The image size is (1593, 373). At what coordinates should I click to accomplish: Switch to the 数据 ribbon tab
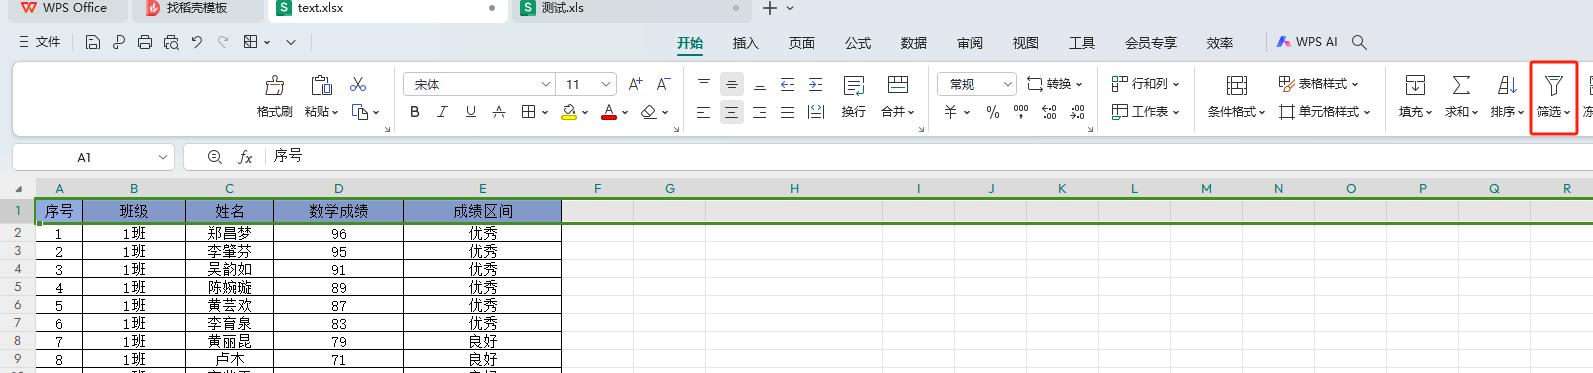click(x=914, y=43)
